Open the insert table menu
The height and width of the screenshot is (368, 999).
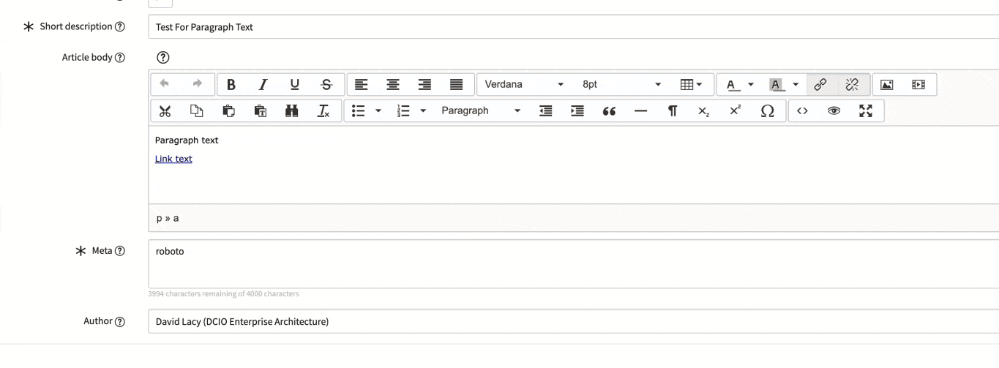(691, 84)
